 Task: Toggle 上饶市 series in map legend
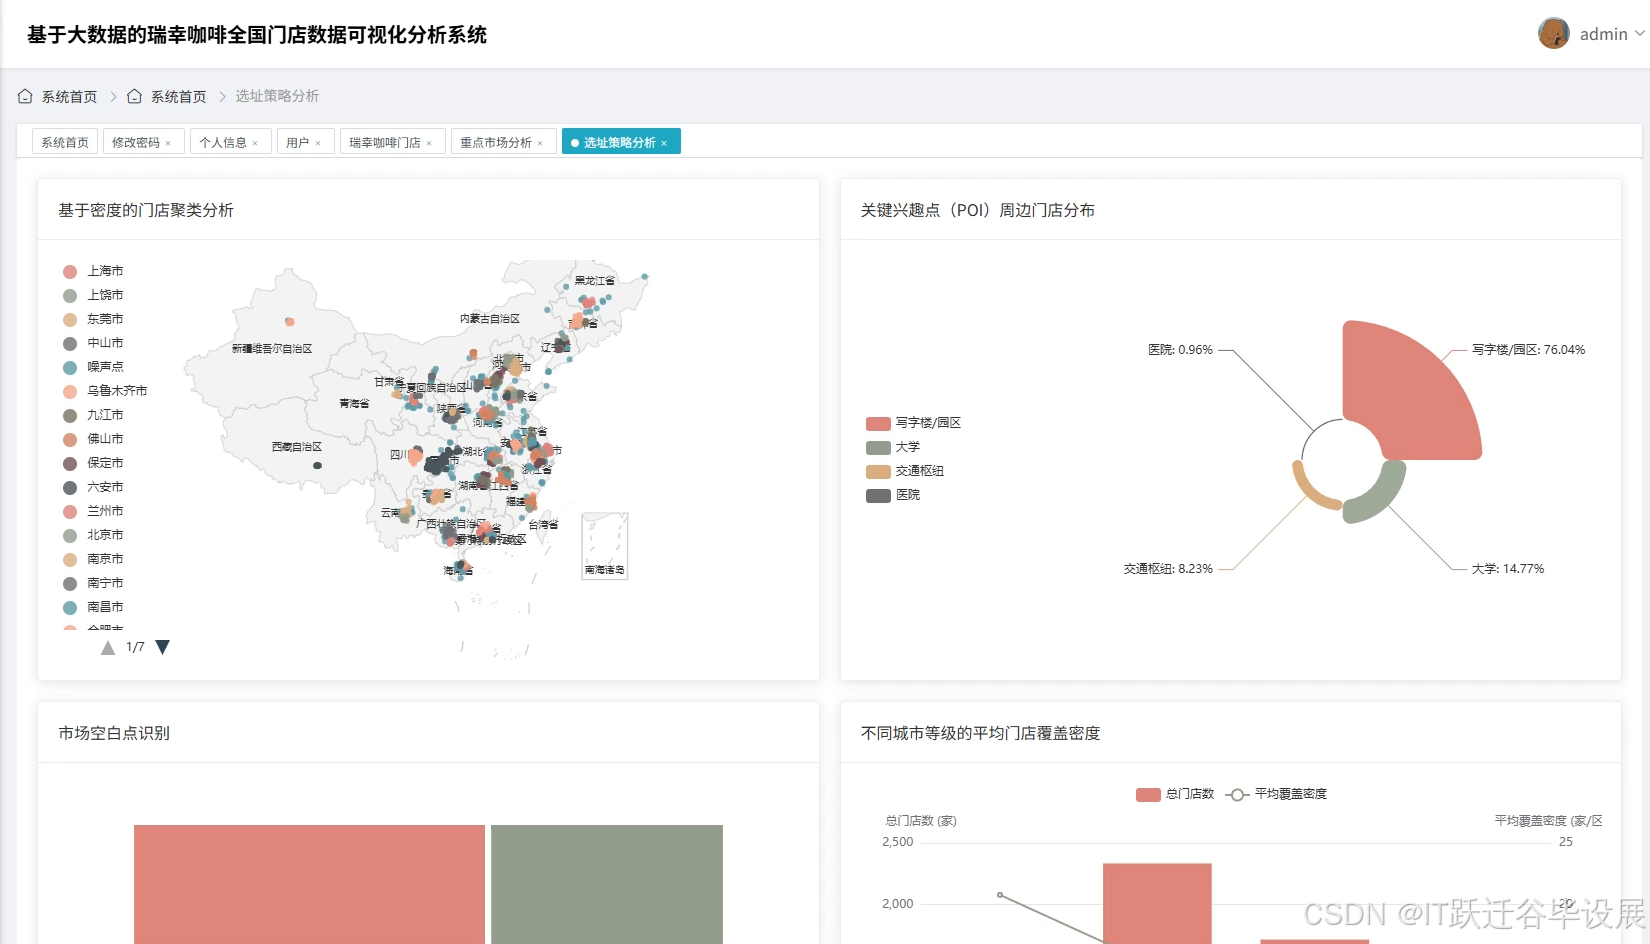click(93, 295)
